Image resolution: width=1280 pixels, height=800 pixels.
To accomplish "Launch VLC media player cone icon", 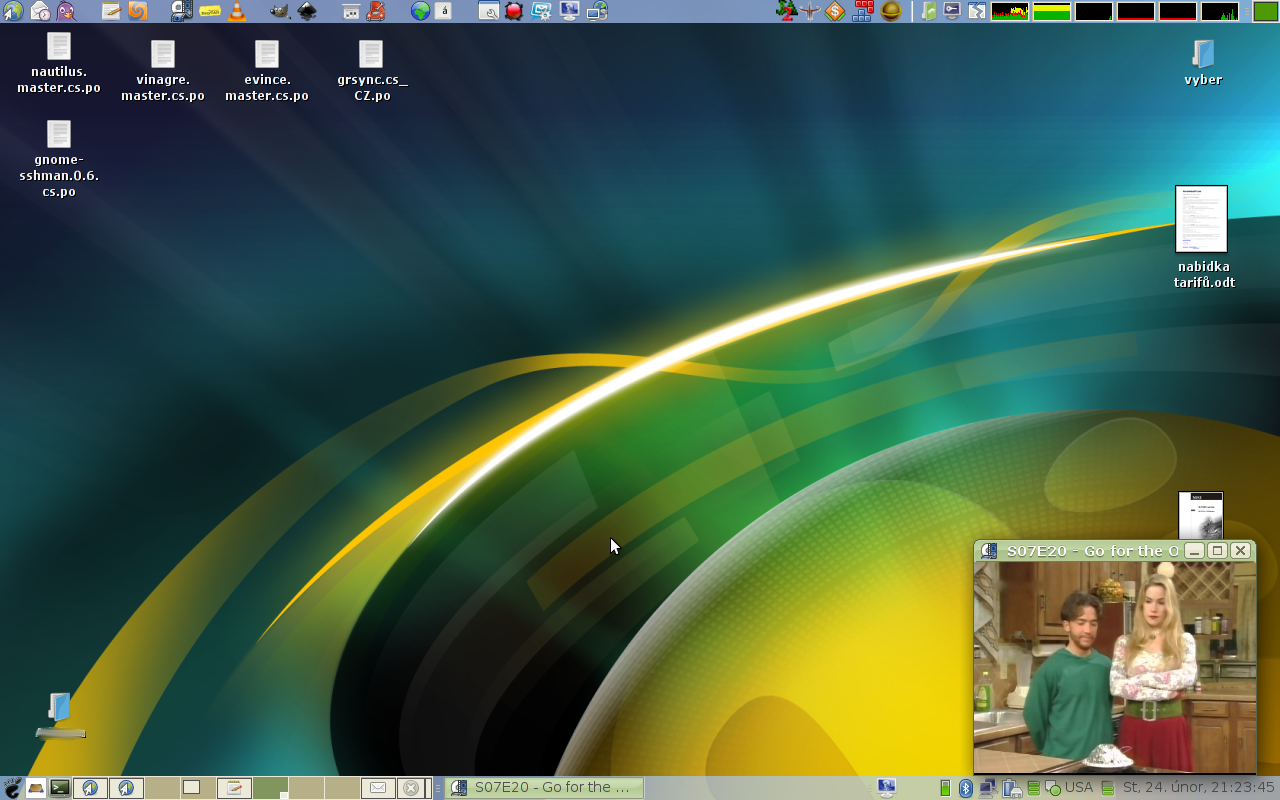I will click(x=237, y=11).
